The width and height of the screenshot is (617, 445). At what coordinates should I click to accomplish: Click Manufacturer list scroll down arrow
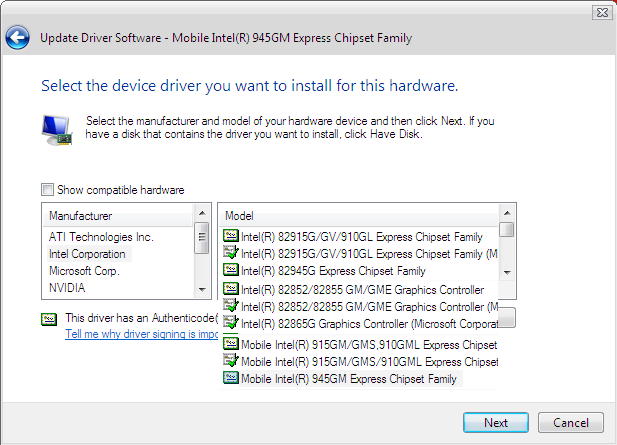(202, 290)
